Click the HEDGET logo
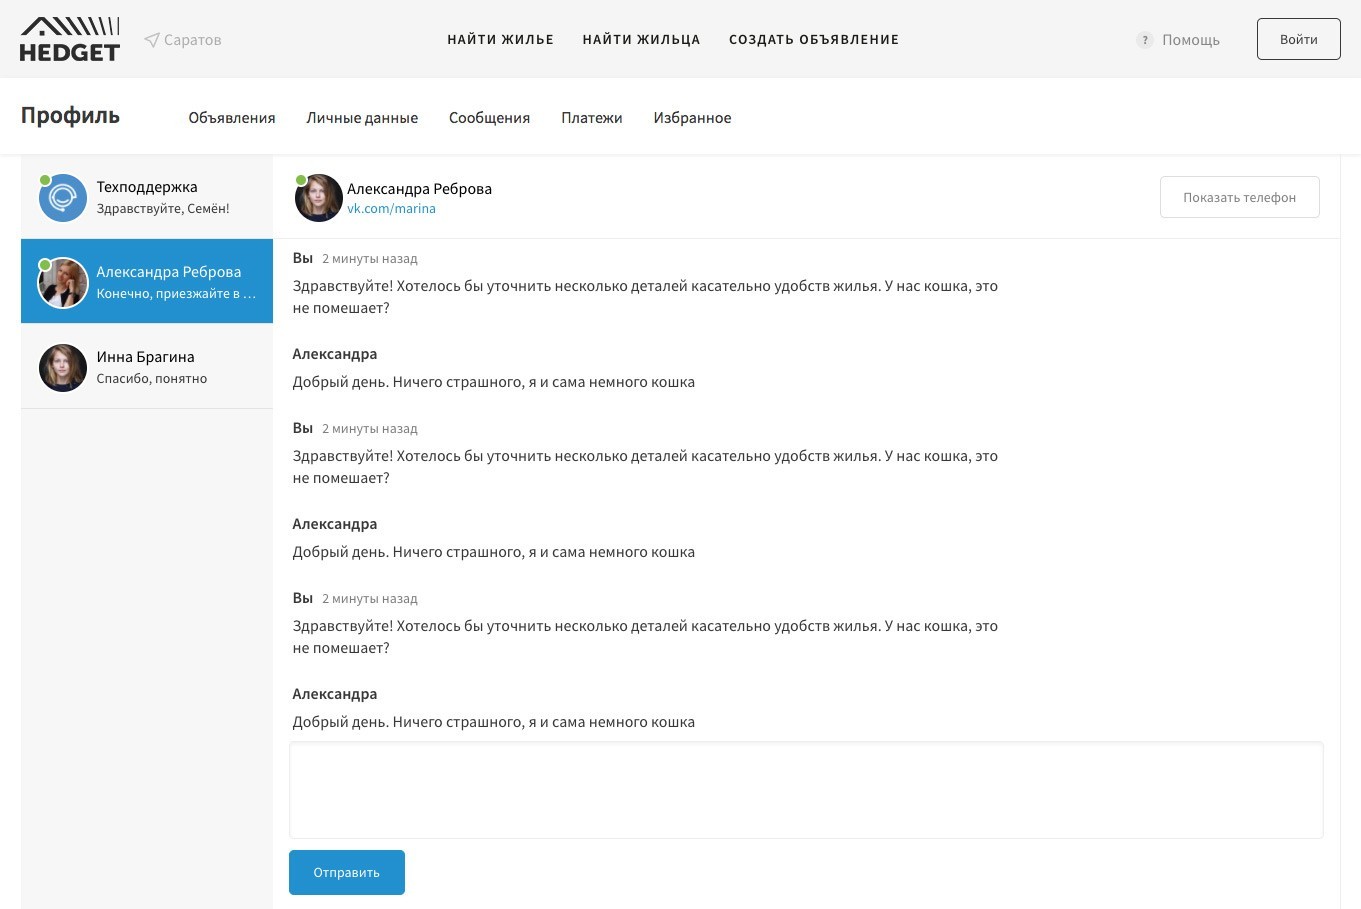 (69, 39)
